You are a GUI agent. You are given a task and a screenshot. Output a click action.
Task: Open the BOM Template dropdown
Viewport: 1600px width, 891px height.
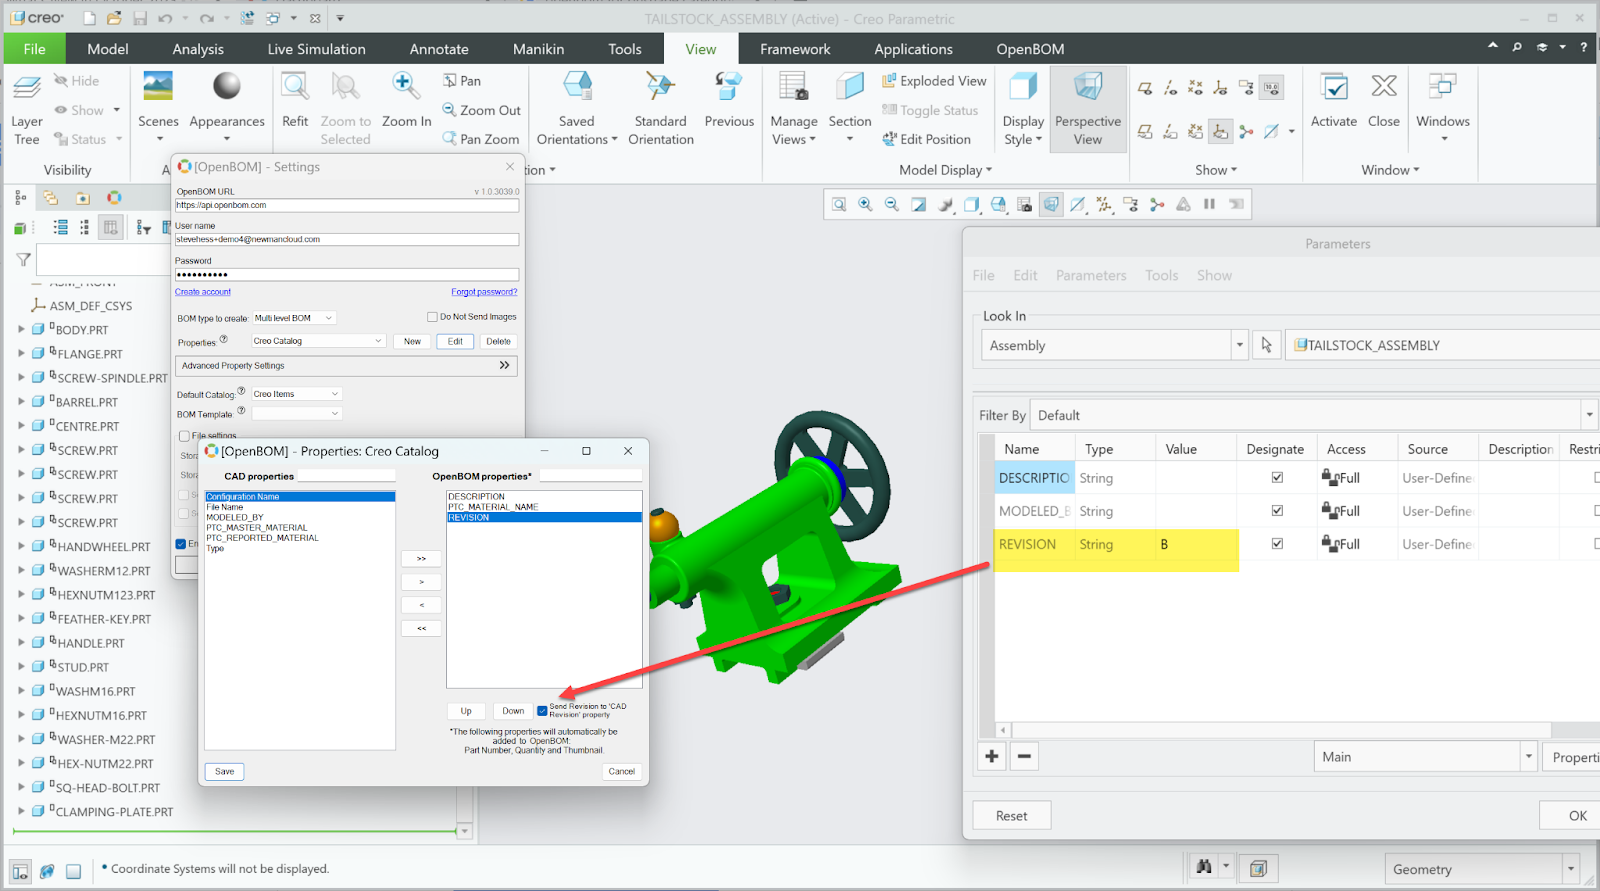coord(297,414)
